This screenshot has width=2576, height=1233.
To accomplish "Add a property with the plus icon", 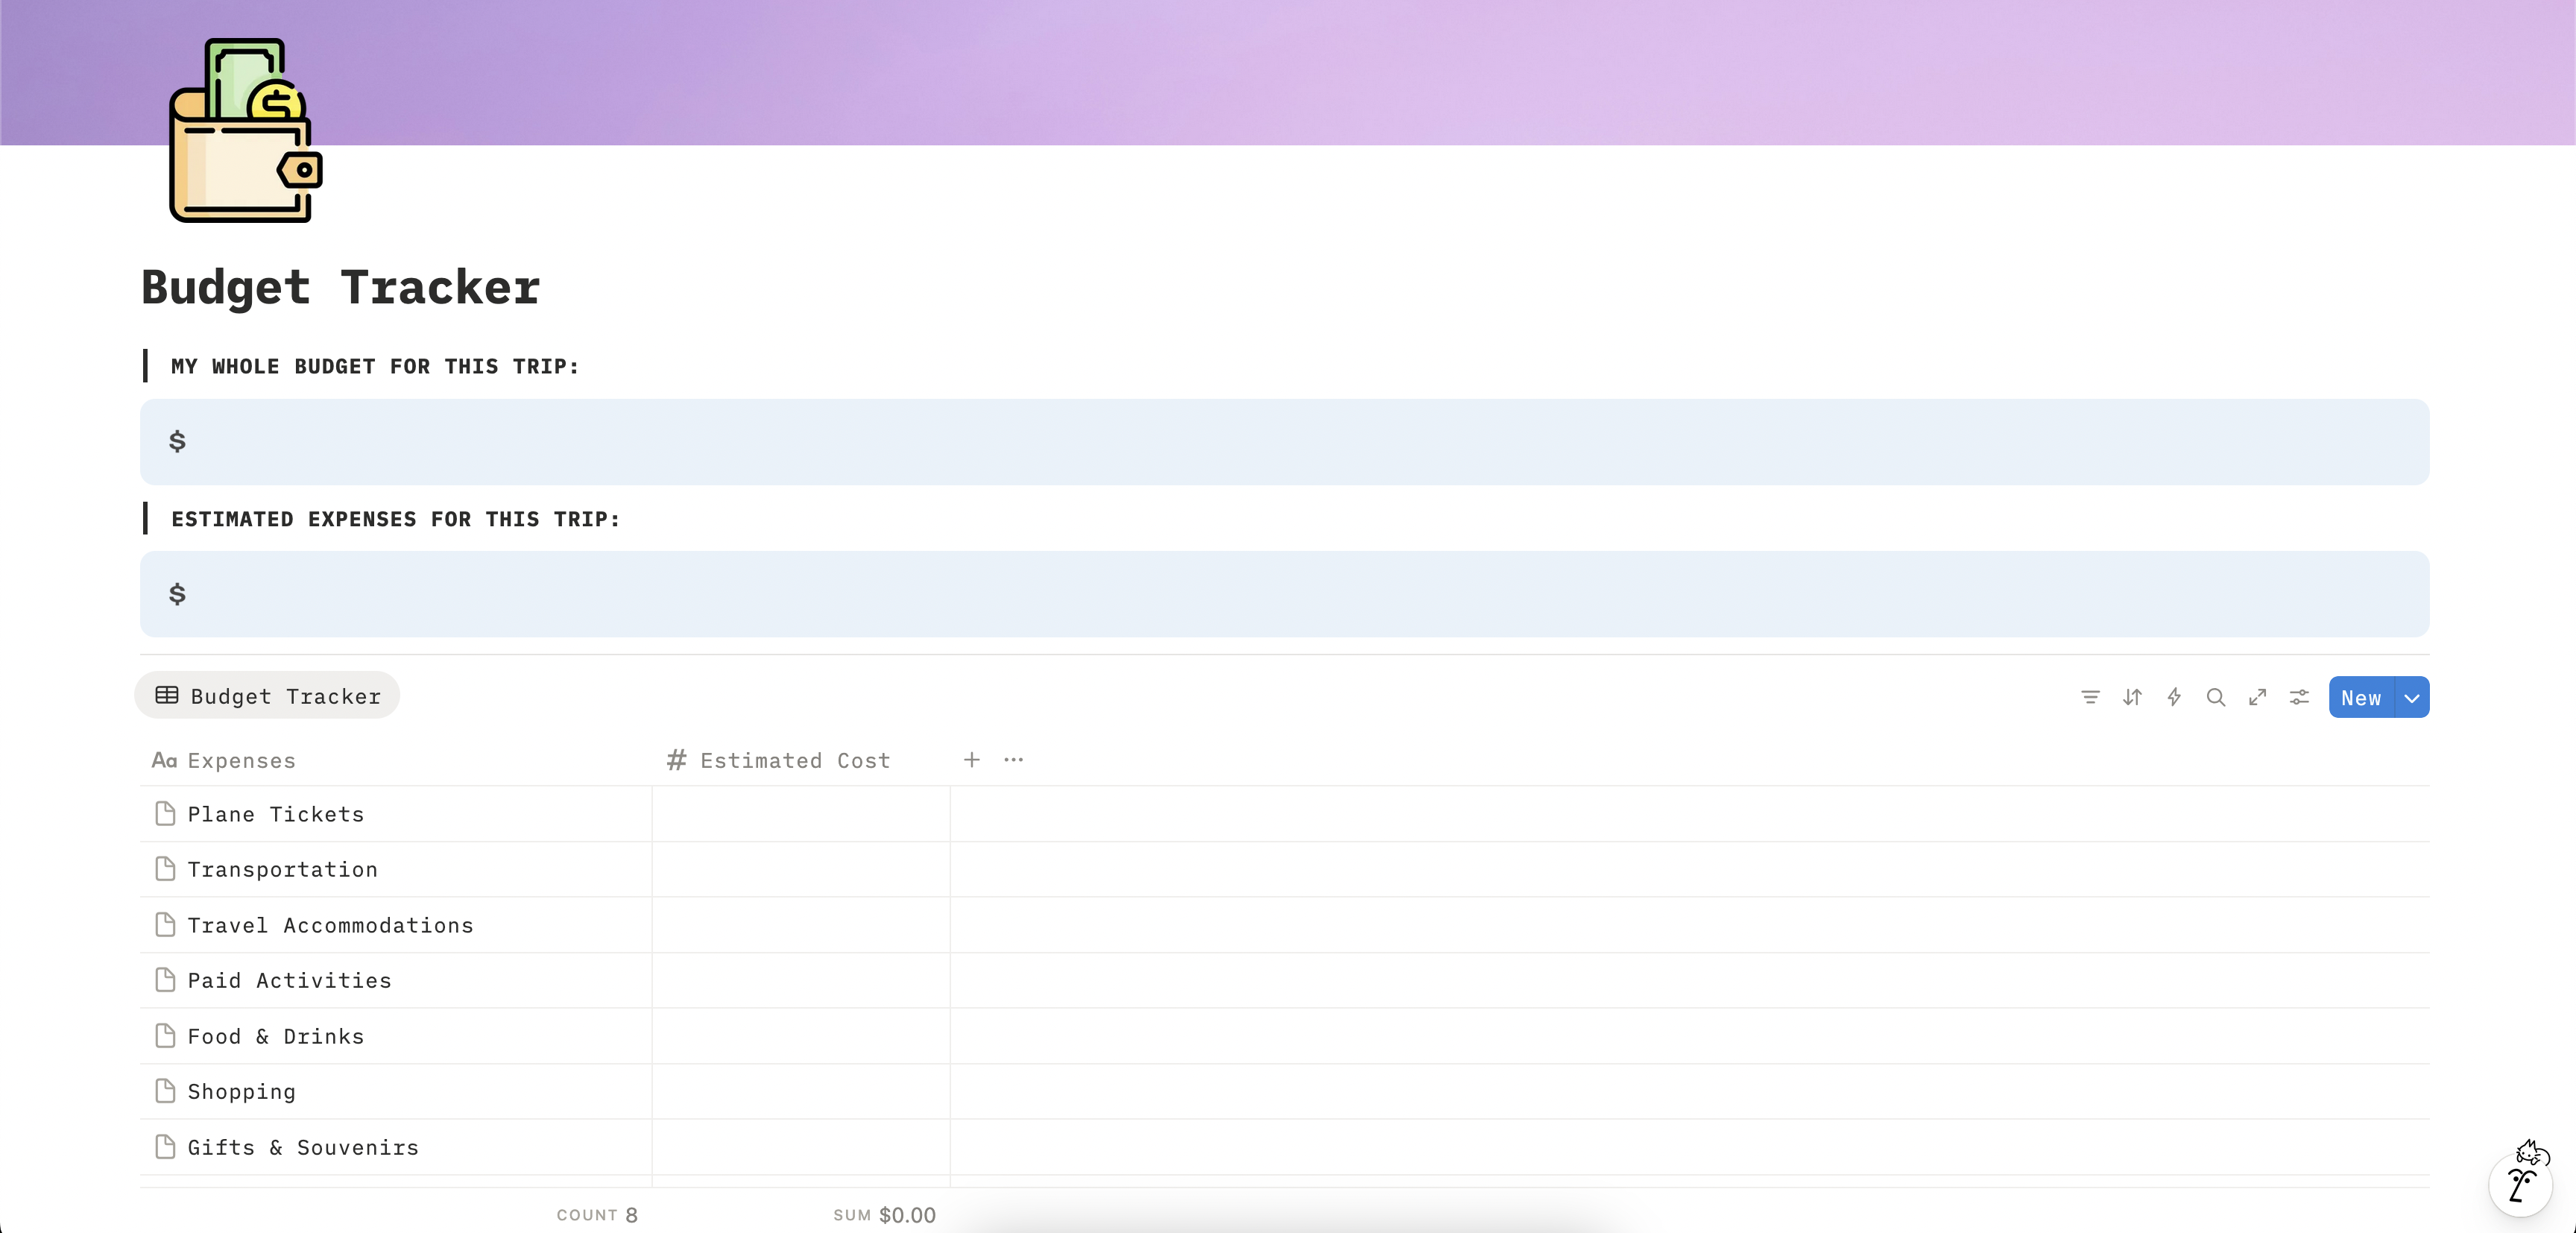I will (x=971, y=760).
